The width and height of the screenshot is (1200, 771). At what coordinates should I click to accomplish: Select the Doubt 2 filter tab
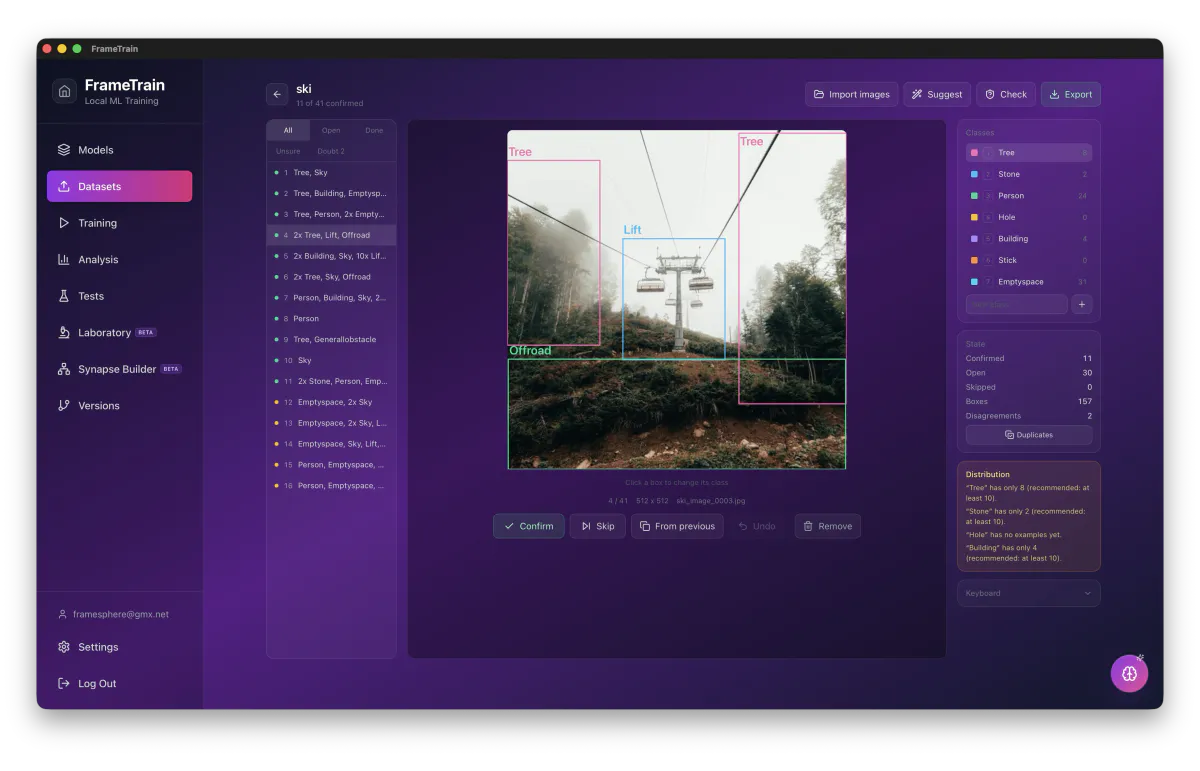[331, 151]
